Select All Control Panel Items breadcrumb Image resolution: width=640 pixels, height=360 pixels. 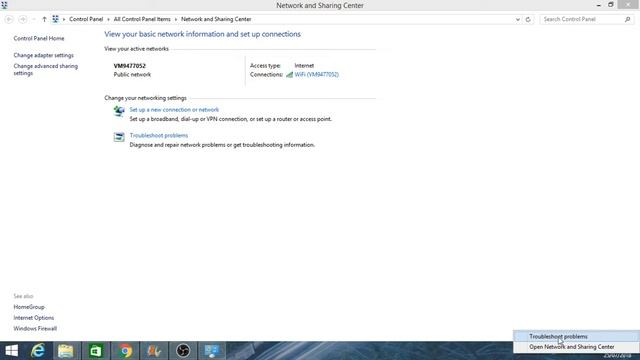click(142, 19)
